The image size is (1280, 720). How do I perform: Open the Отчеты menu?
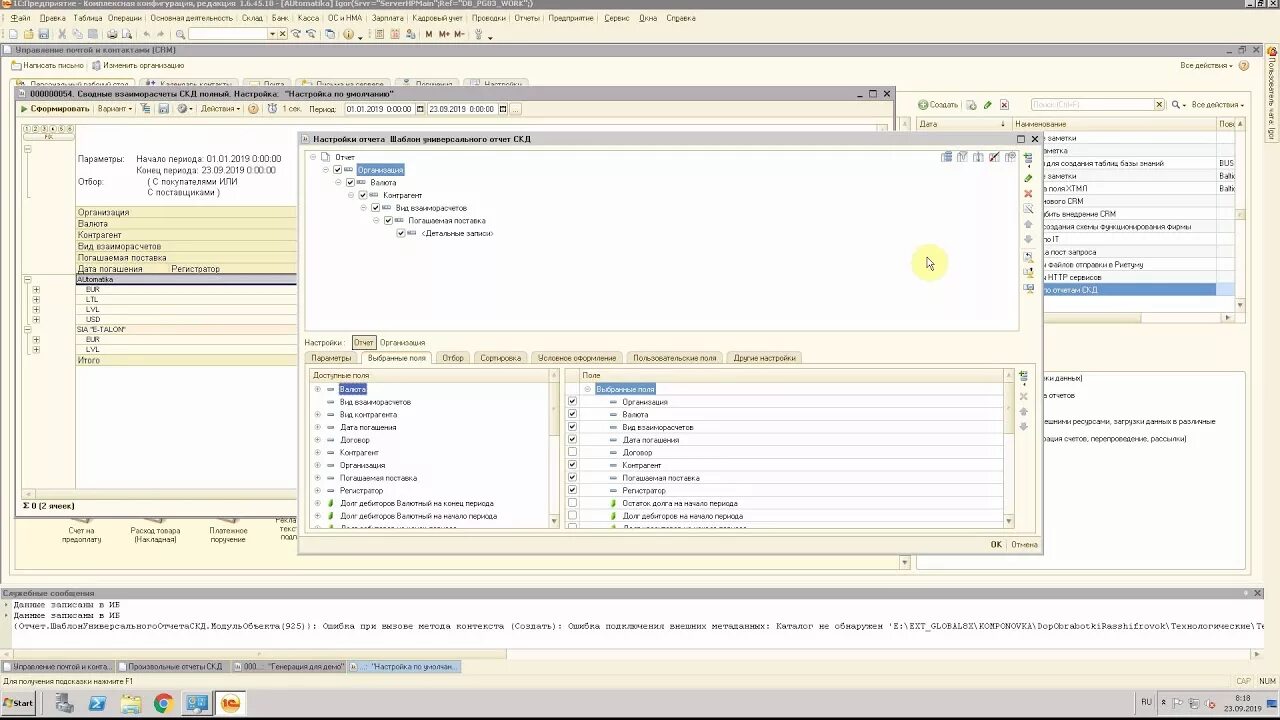pyautogui.click(x=527, y=18)
